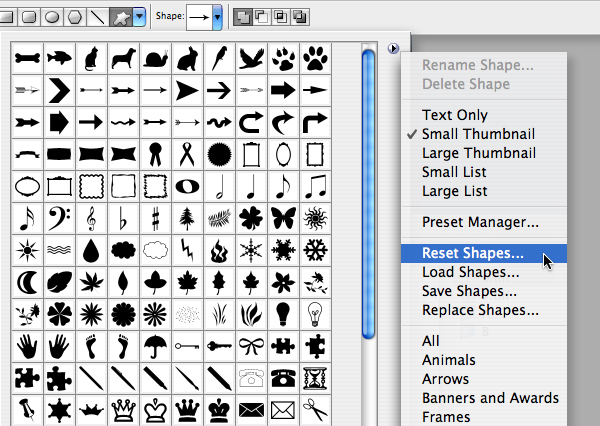Screen dimensions: 600x426
Task: Pick the sitting cat shape
Action: click(x=91, y=58)
